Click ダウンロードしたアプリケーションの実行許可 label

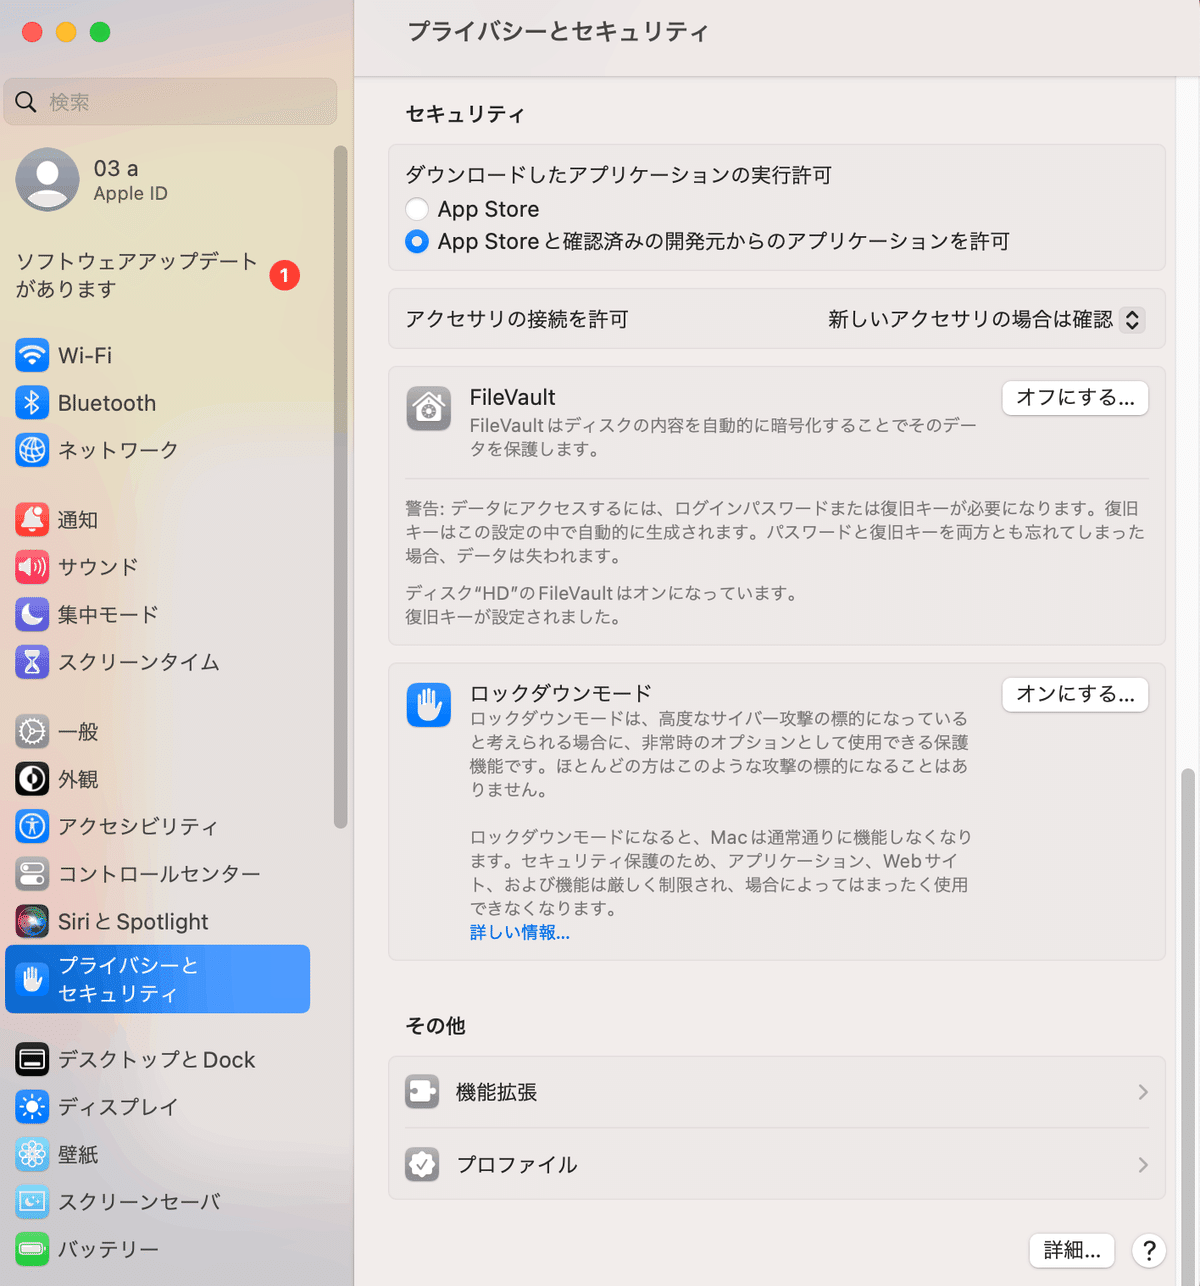(x=618, y=175)
